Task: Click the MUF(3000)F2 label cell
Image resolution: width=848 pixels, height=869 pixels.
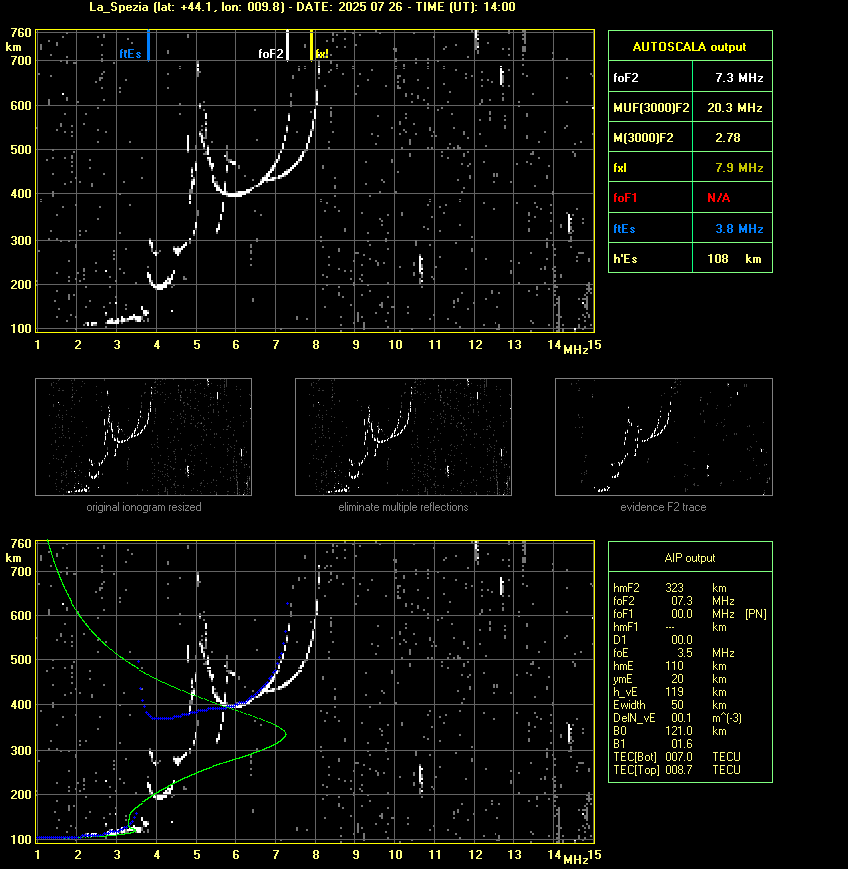Action: (651, 108)
